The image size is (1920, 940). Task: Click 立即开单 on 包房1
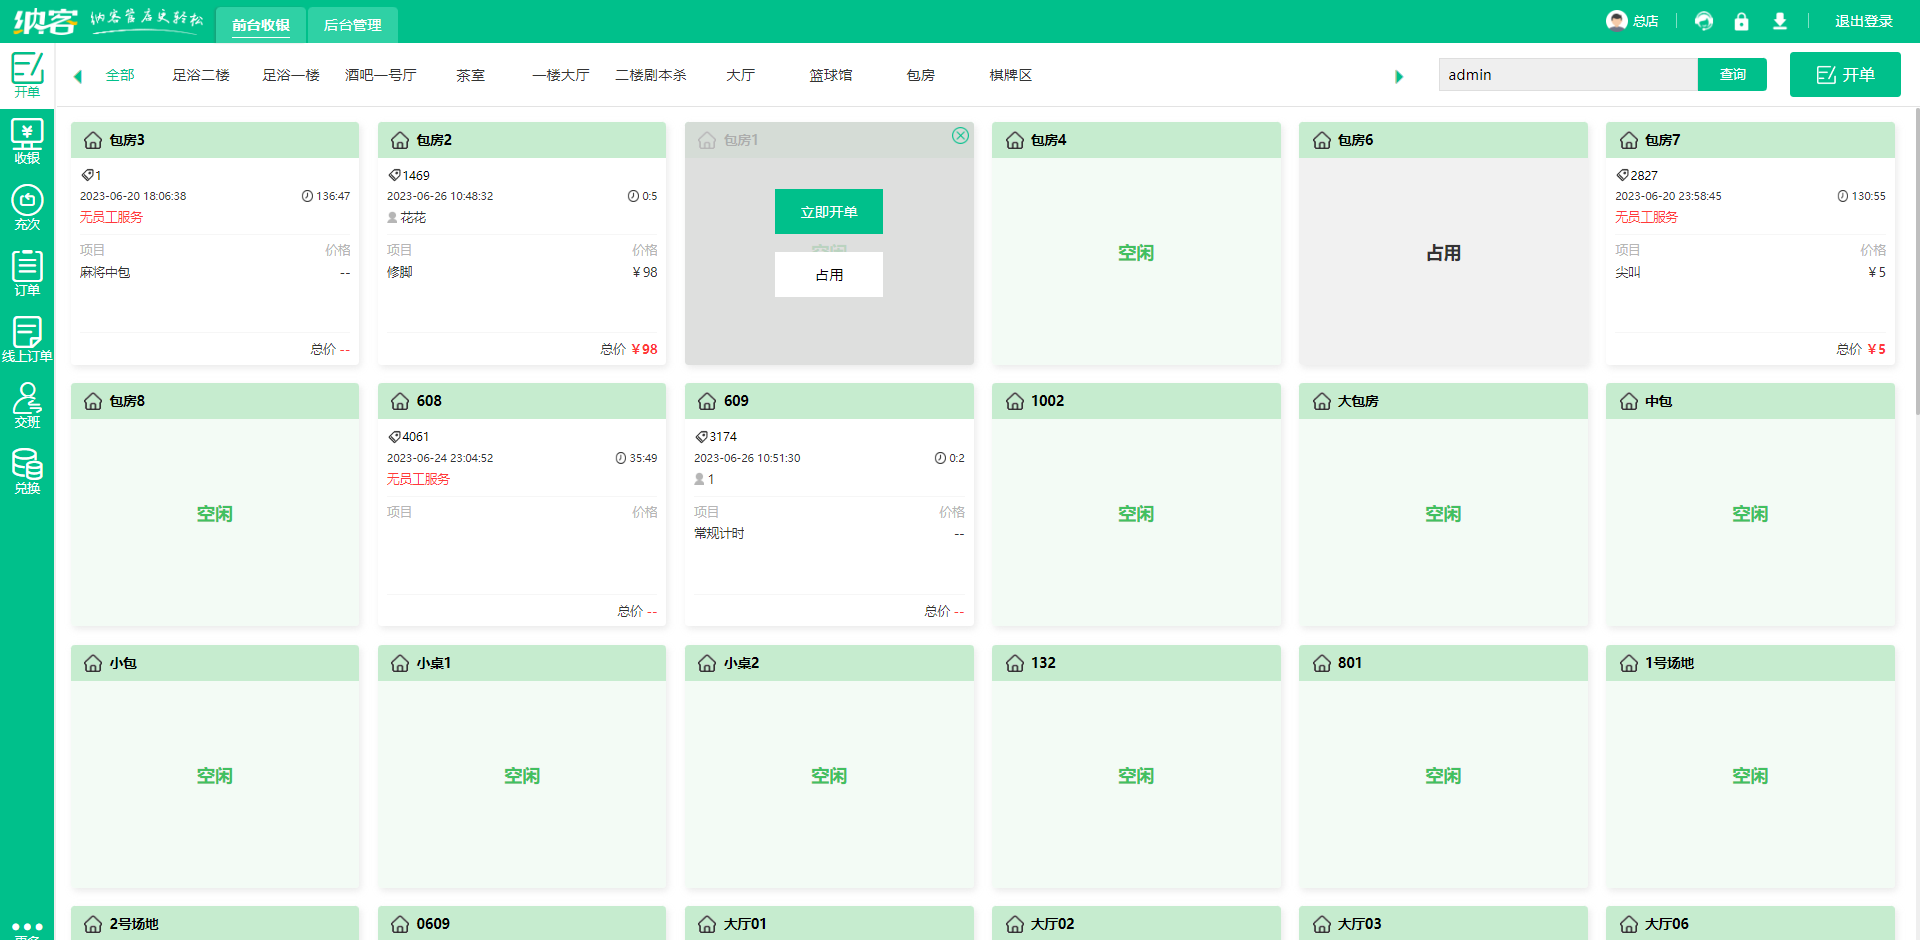tap(828, 211)
